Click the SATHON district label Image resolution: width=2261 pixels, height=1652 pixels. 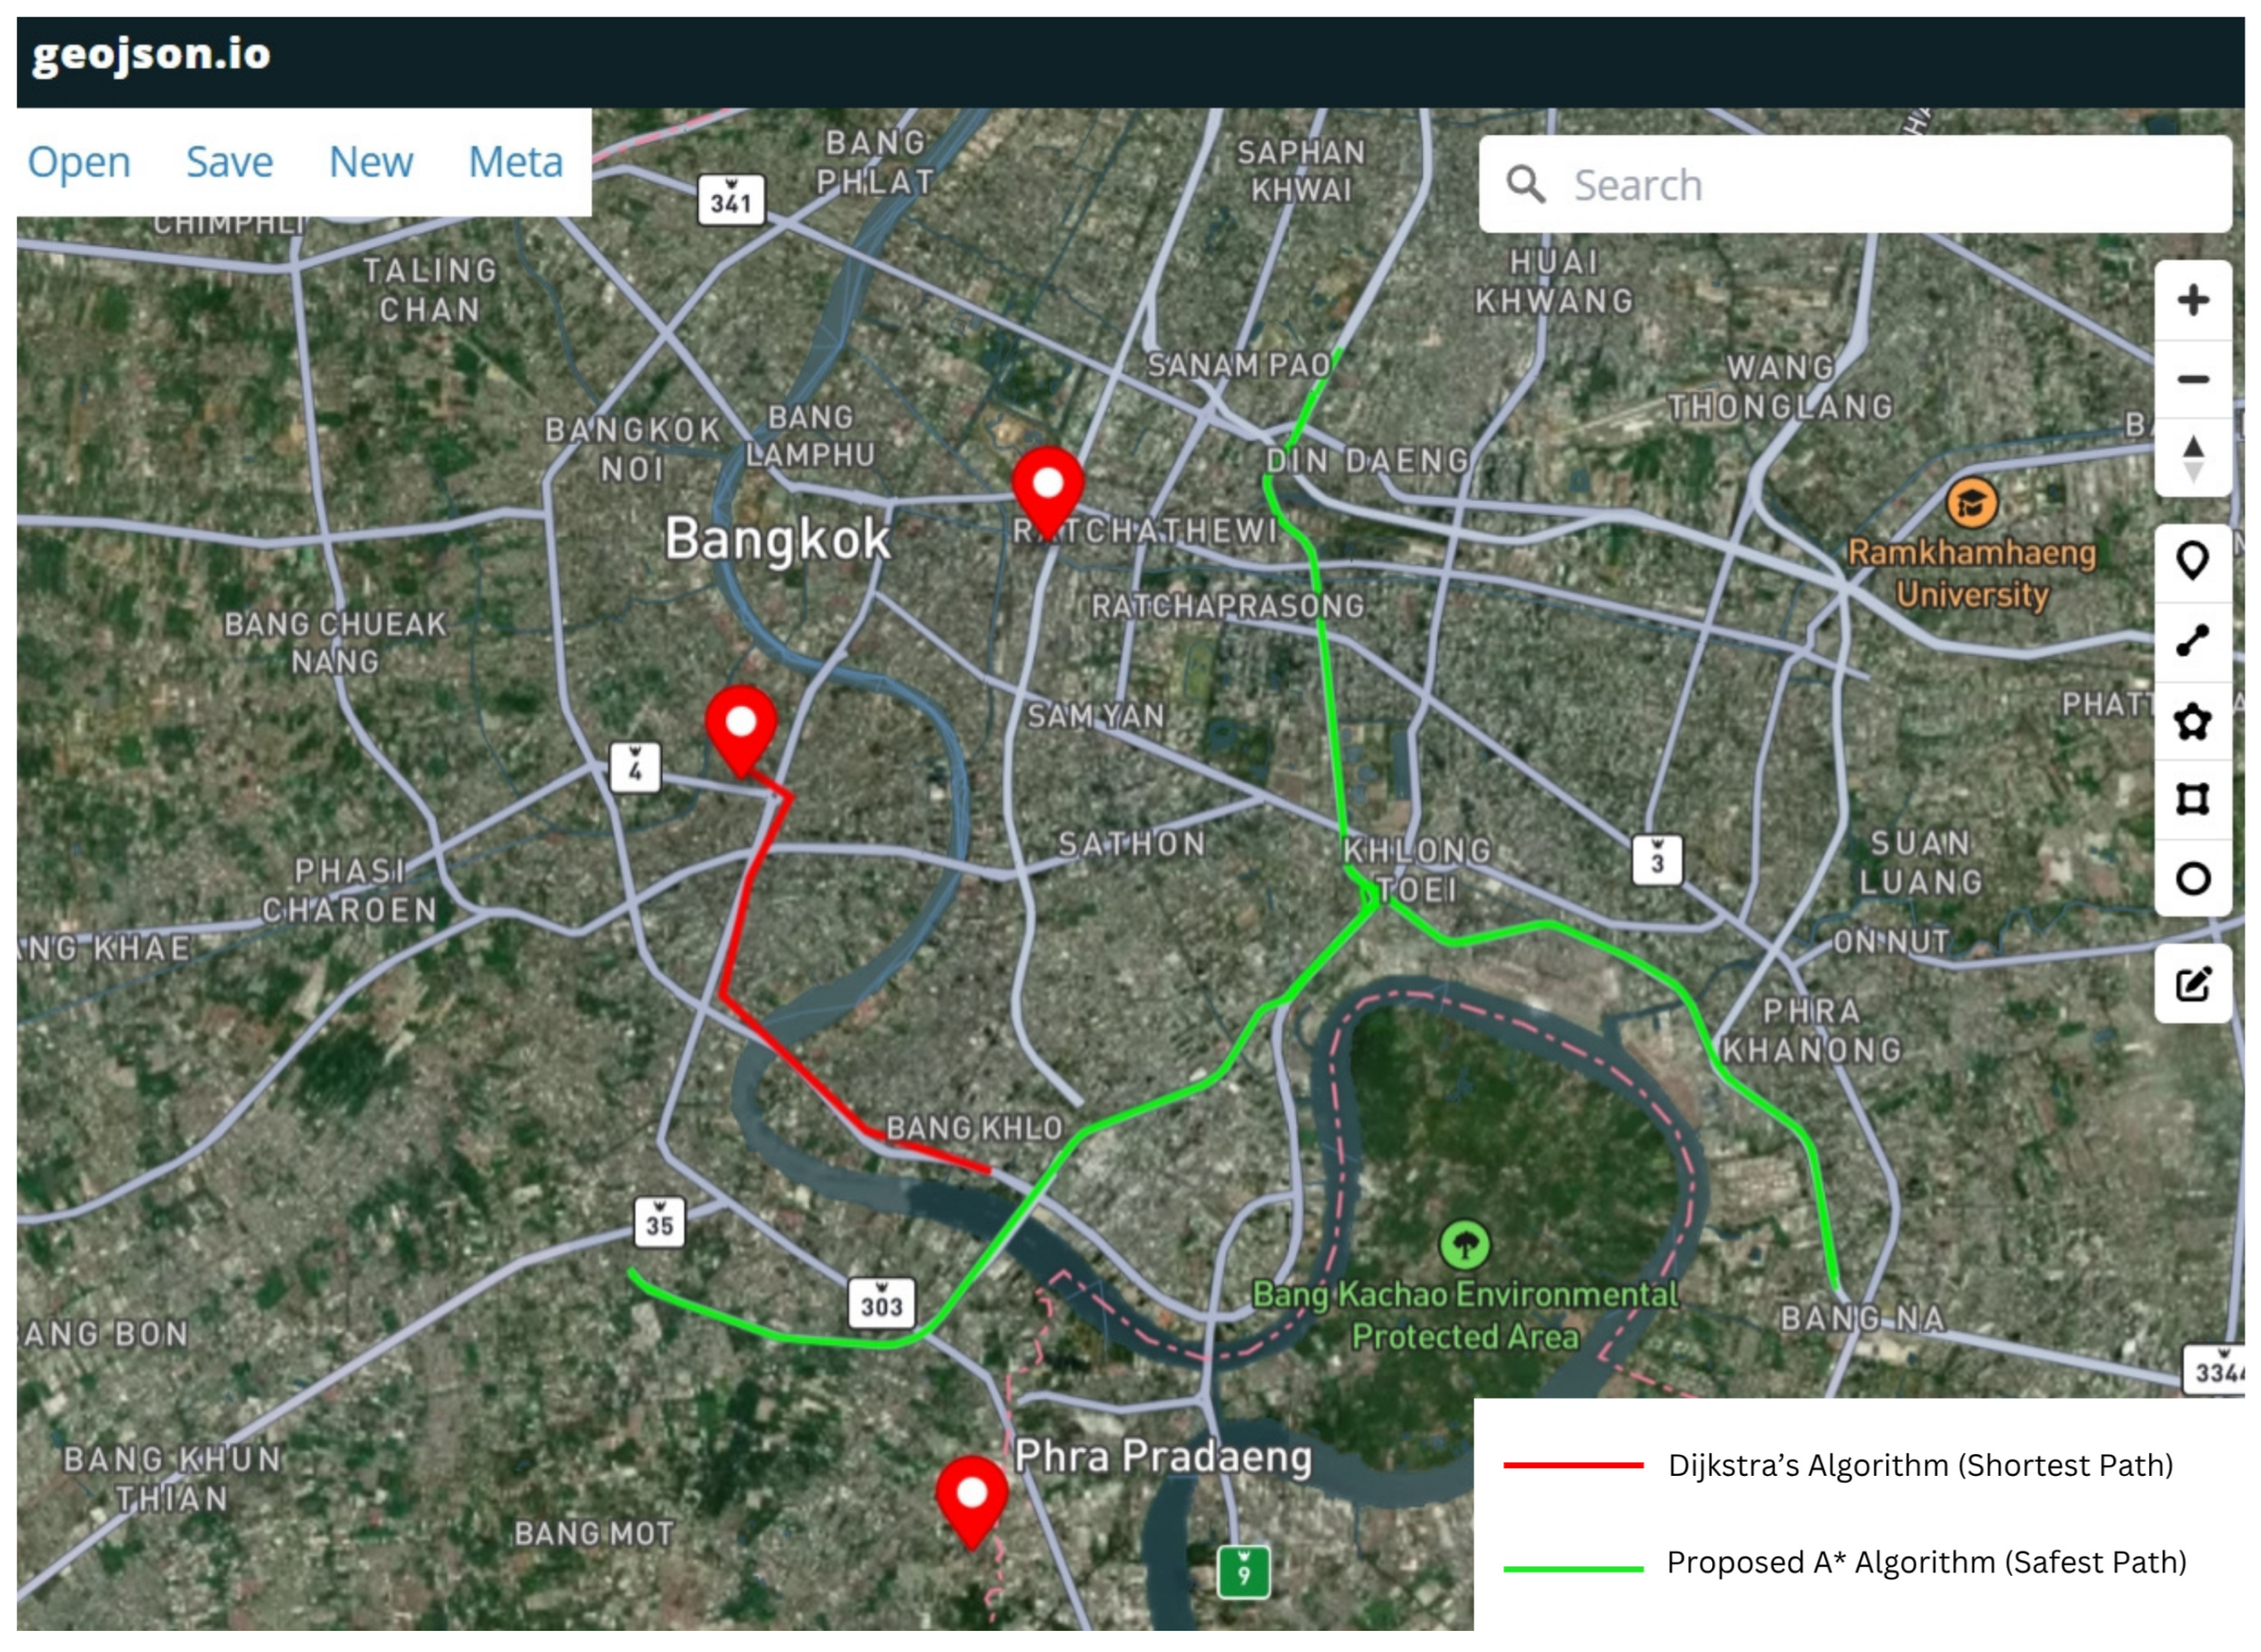[1132, 845]
